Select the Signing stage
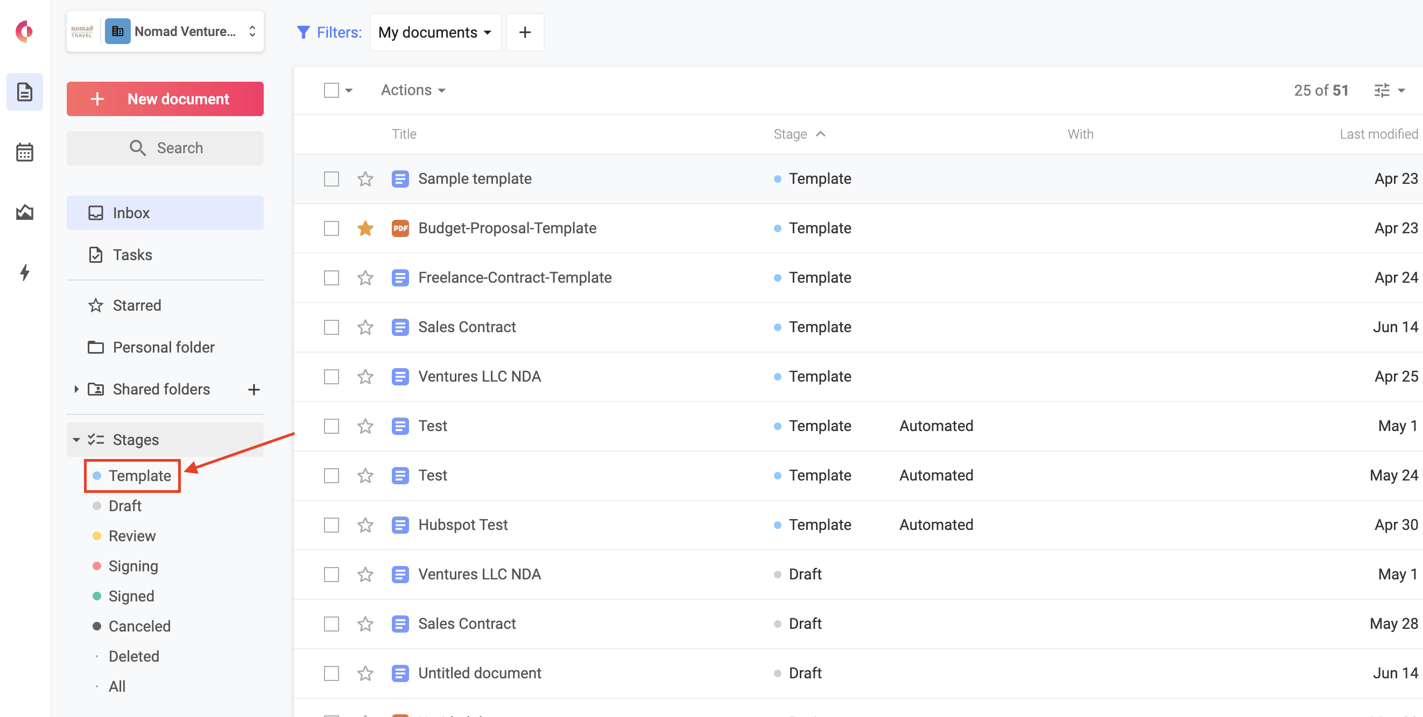Viewport: 1423px width, 717px height. 133,566
